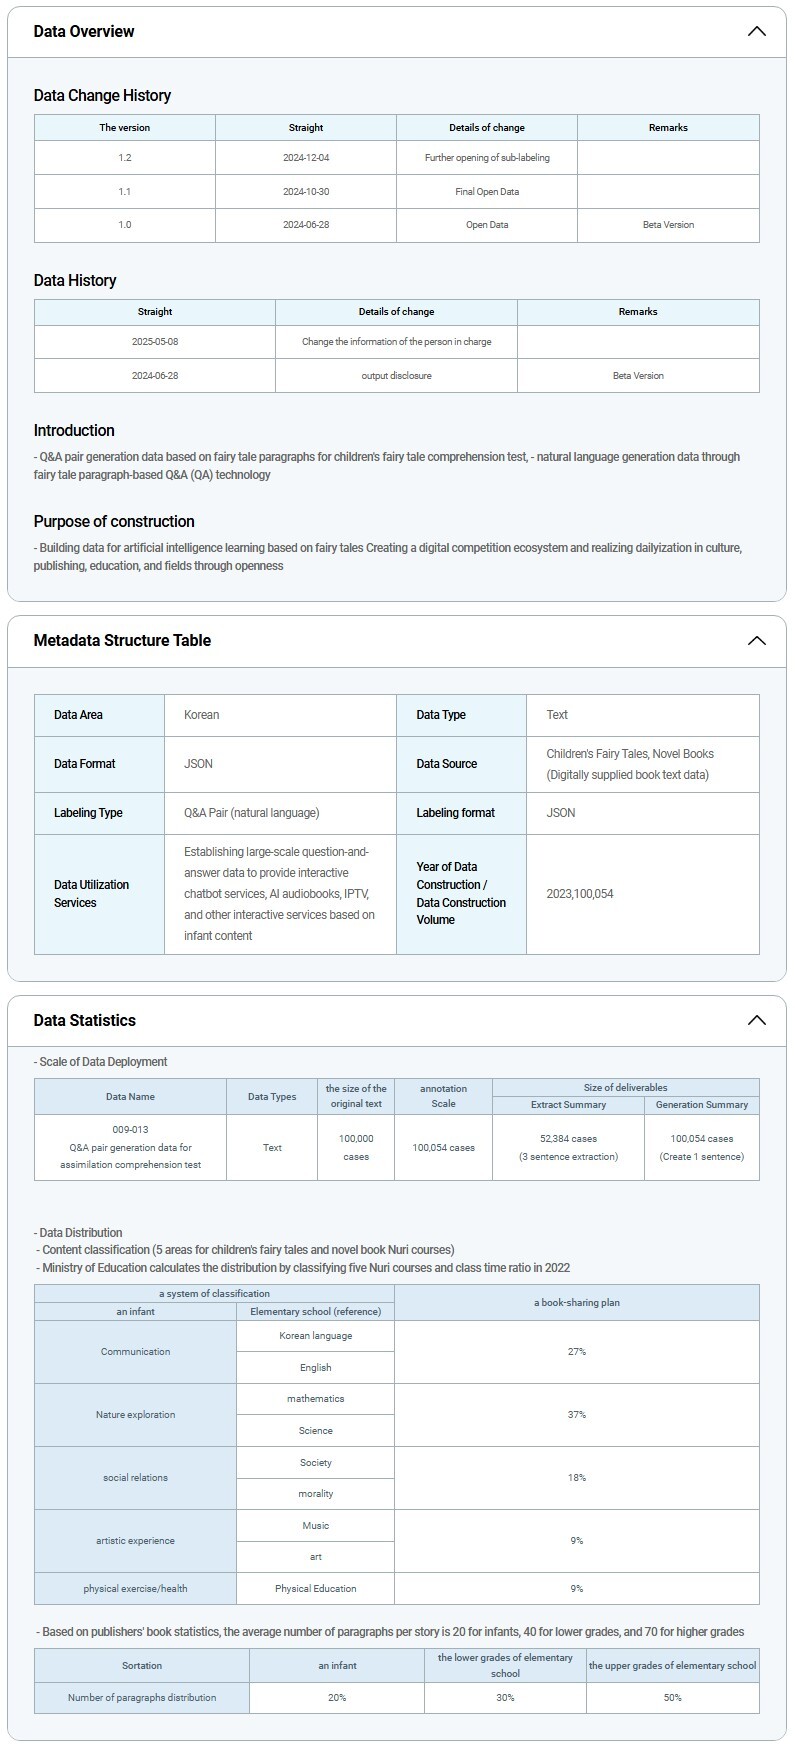Collapse the Data Overview section chevron
795x1747 pixels.
[756, 31]
